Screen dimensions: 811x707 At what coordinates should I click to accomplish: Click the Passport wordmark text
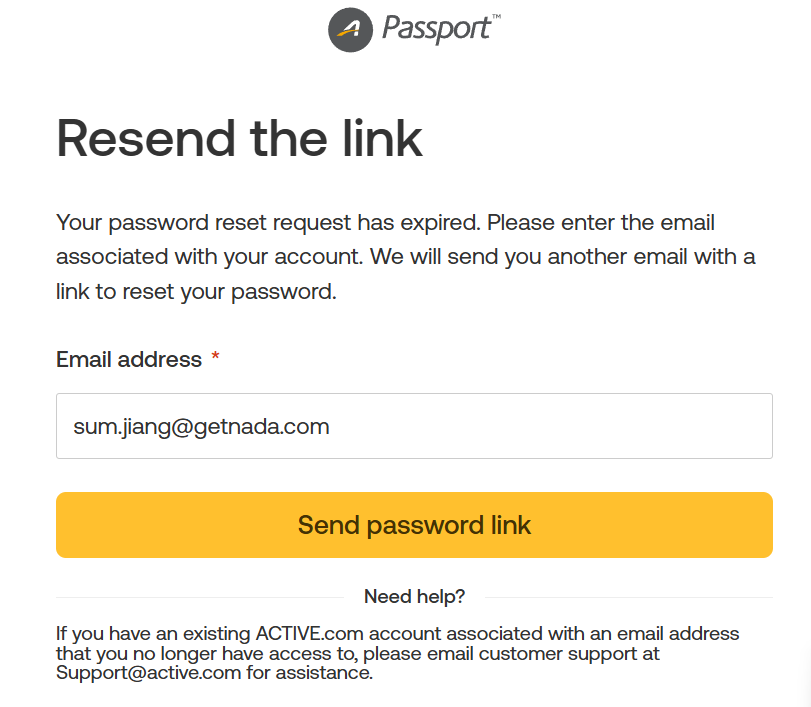pyautogui.click(x=435, y=29)
